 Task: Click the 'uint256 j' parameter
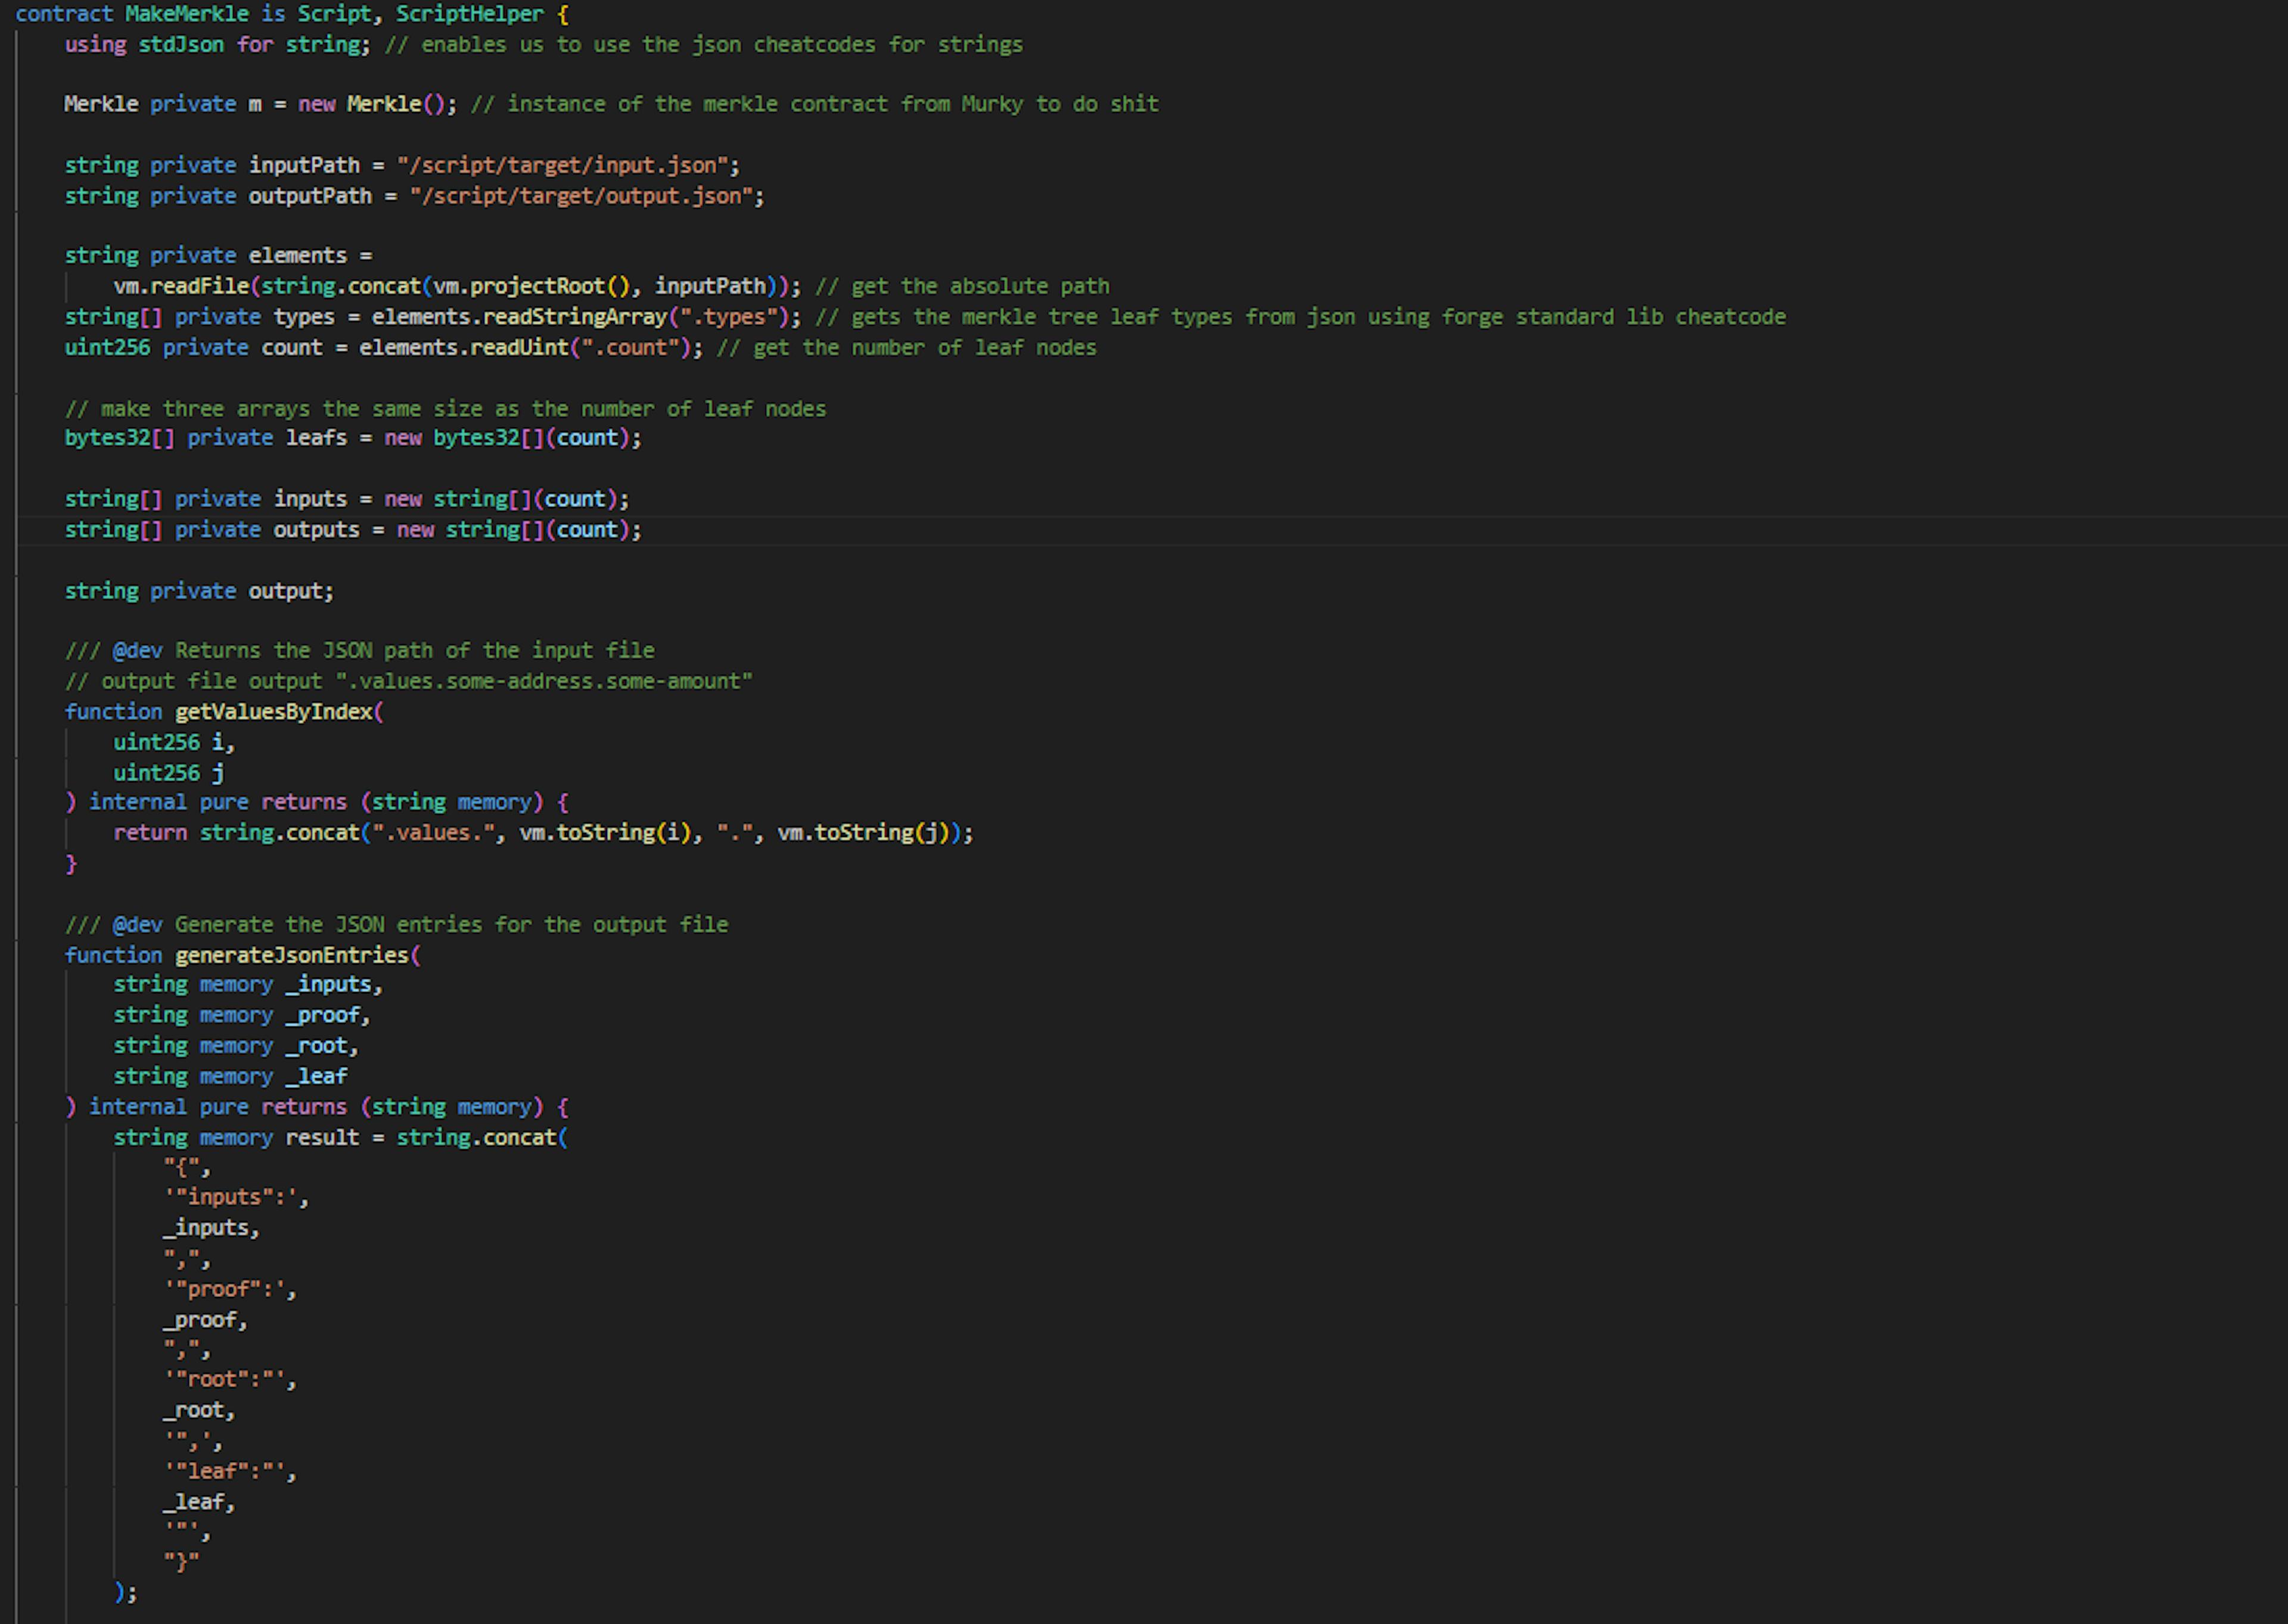(168, 773)
